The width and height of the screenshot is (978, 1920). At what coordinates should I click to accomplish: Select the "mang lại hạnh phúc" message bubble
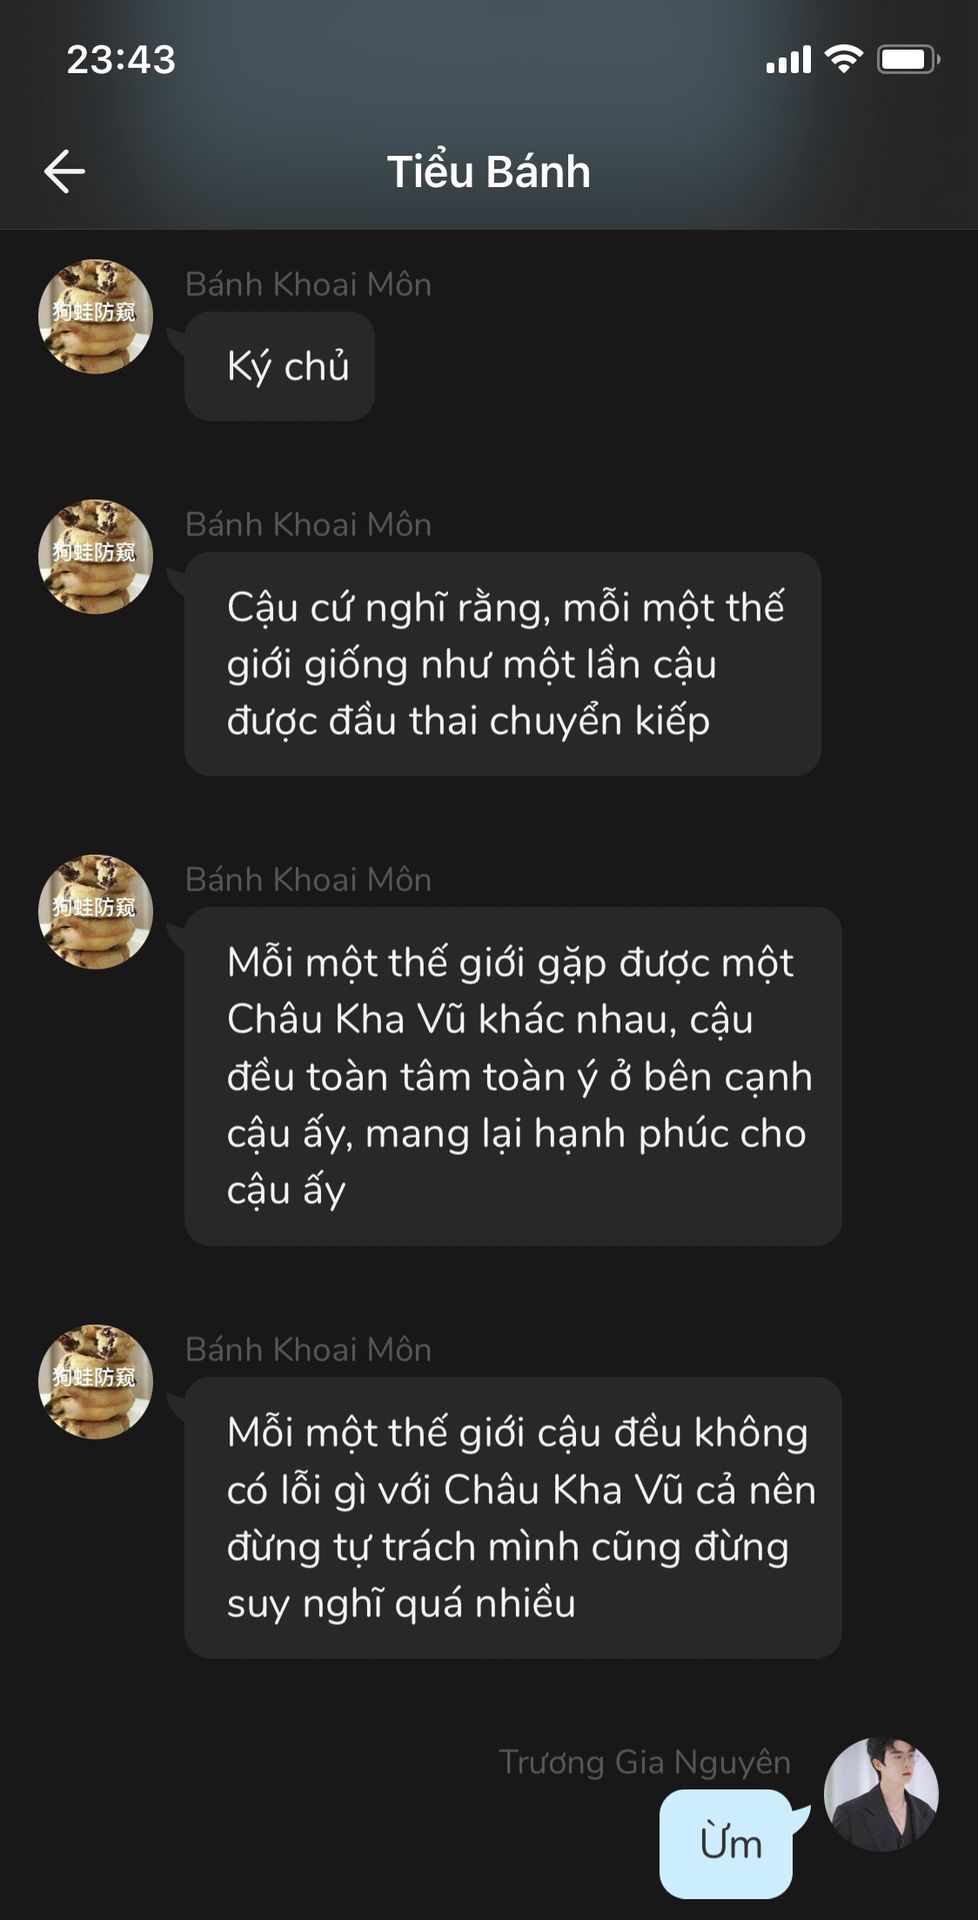[x=513, y=1076]
